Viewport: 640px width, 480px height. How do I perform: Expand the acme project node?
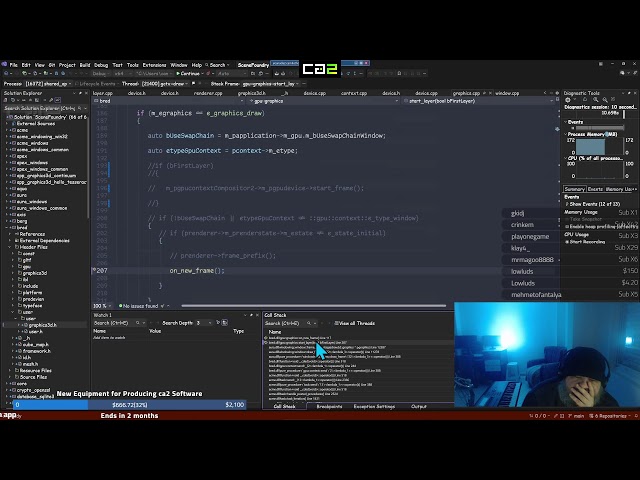[x=7, y=130]
